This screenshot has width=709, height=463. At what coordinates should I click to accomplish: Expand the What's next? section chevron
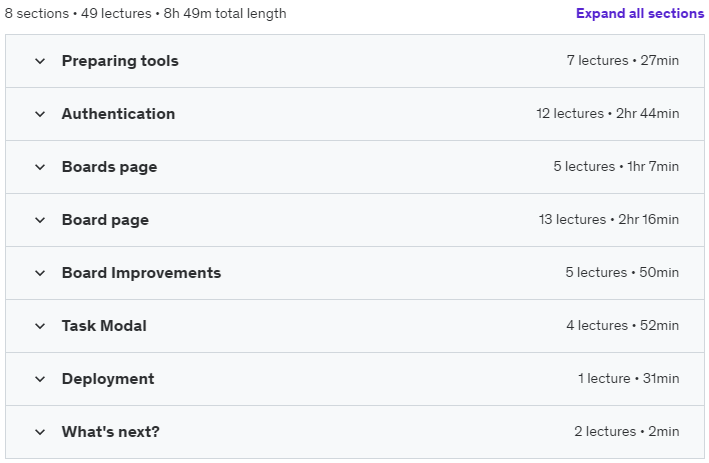(40, 432)
